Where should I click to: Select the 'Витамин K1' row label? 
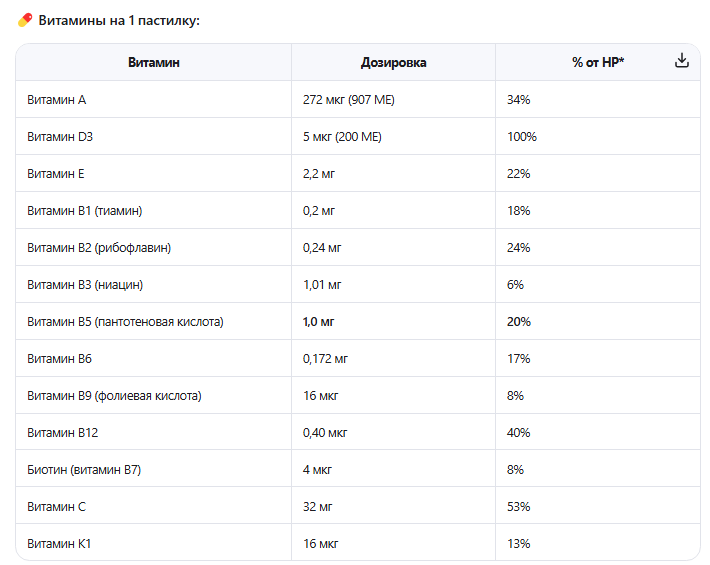(60, 544)
